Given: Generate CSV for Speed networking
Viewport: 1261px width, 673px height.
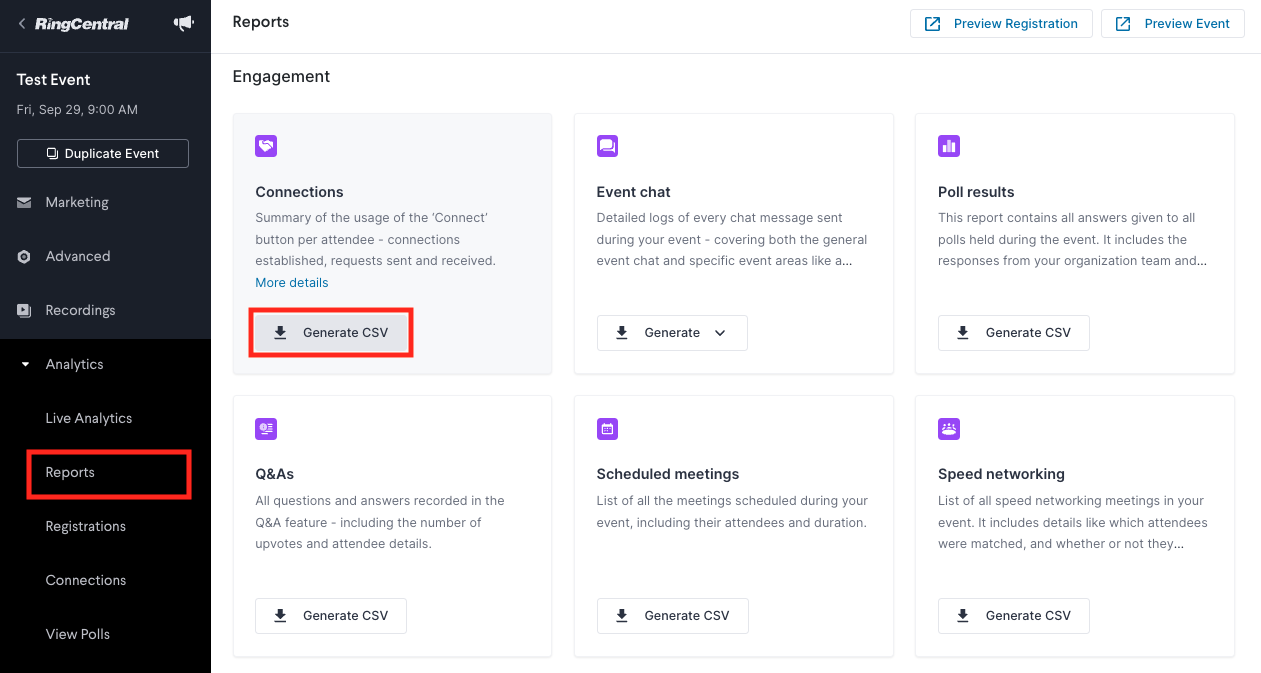Looking at the screenshot, I should 1014,616.
